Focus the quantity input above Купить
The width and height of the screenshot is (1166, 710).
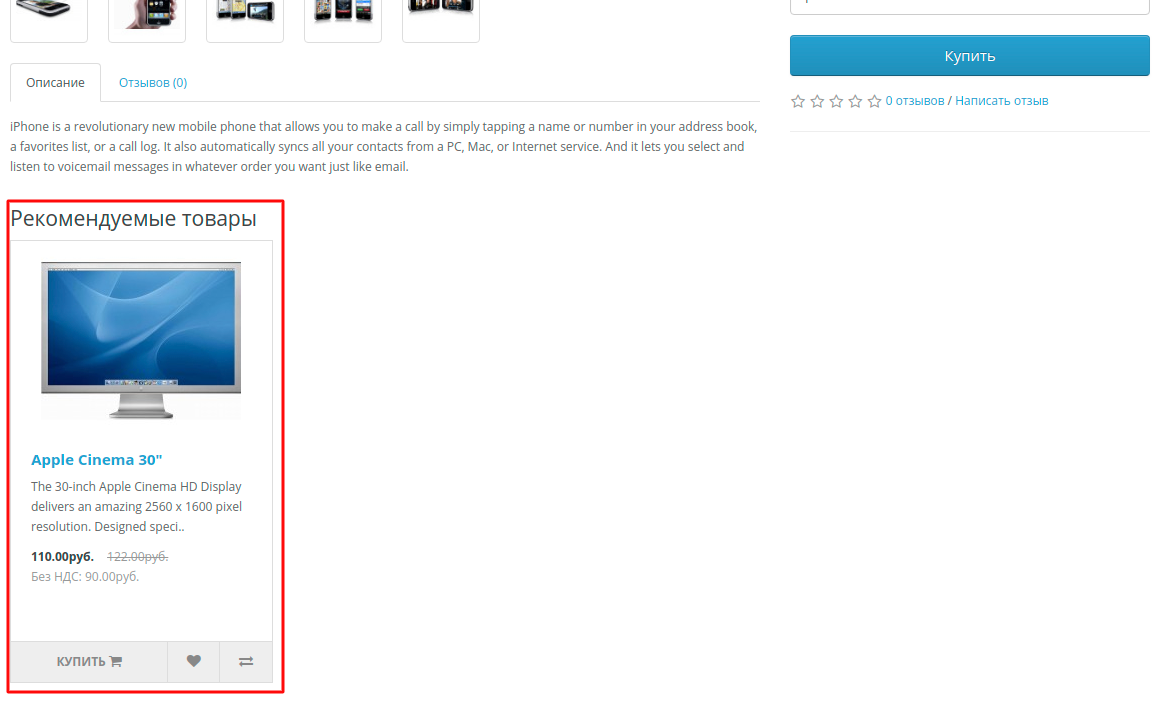tap(969, 5)
